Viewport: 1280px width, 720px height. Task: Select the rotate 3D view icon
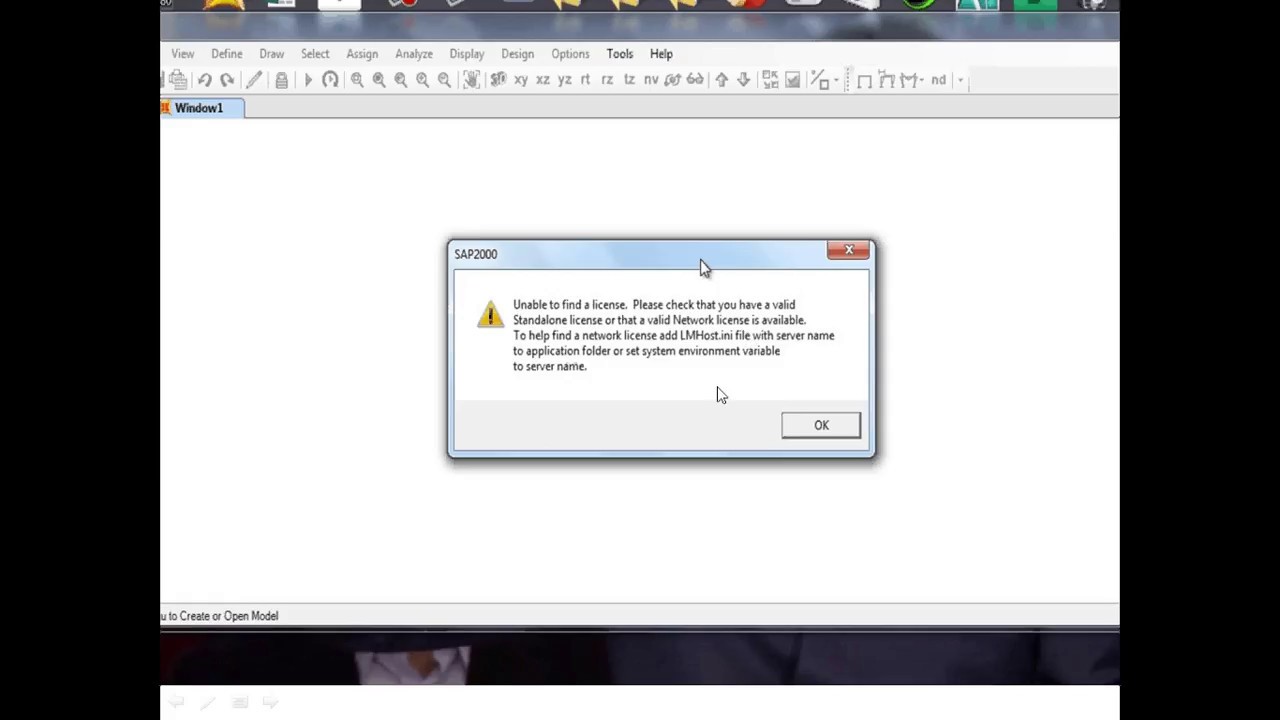coord(672,80)
